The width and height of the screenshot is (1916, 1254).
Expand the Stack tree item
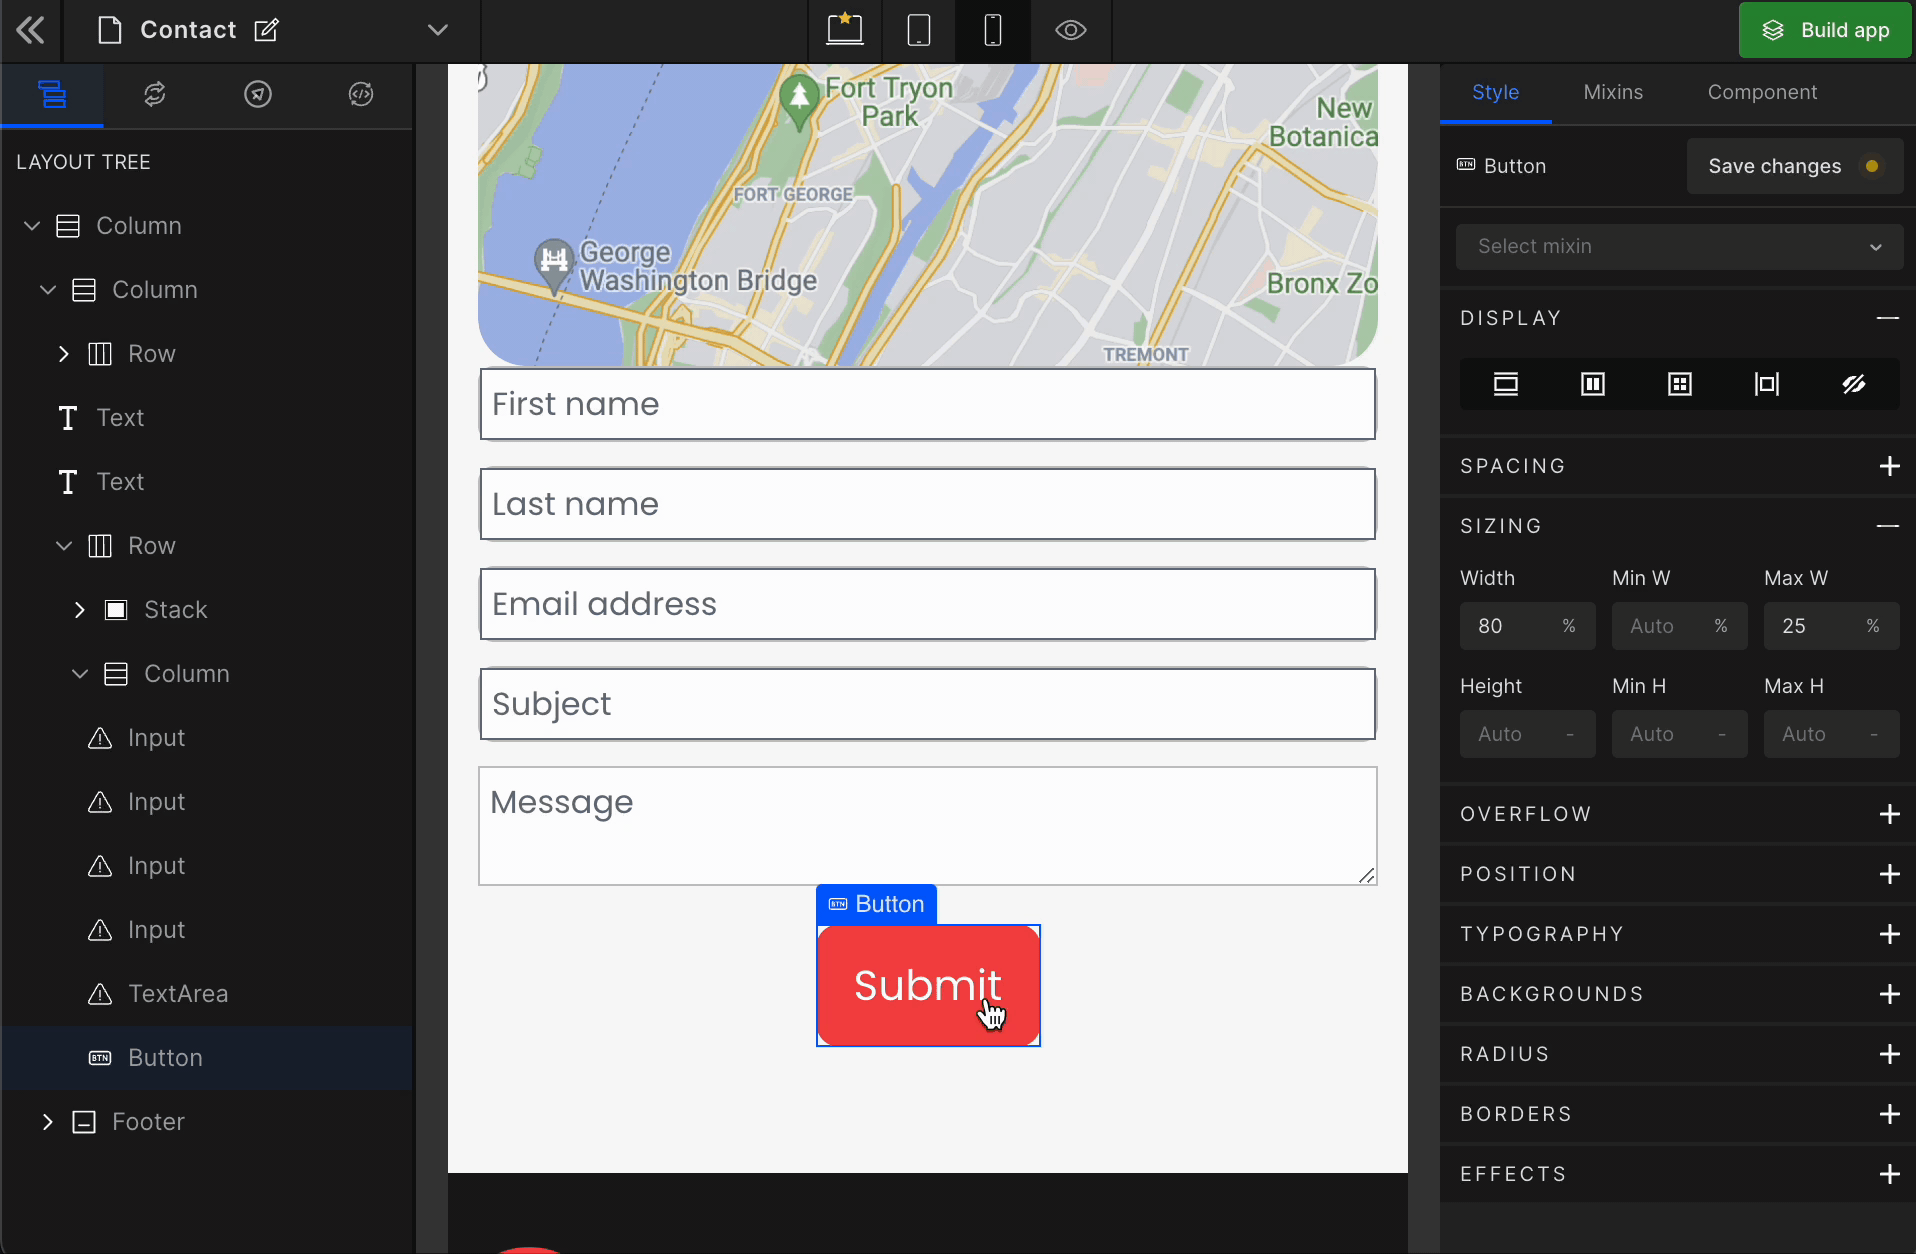click(x=79, y=610)
